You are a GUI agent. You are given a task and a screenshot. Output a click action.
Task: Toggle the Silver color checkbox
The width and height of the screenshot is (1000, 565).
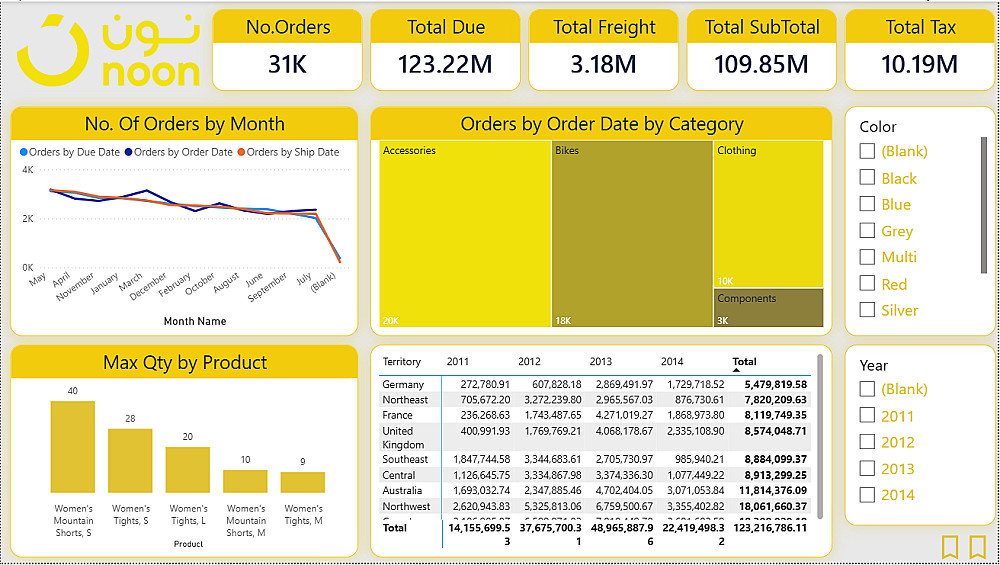tap(868, 310)
